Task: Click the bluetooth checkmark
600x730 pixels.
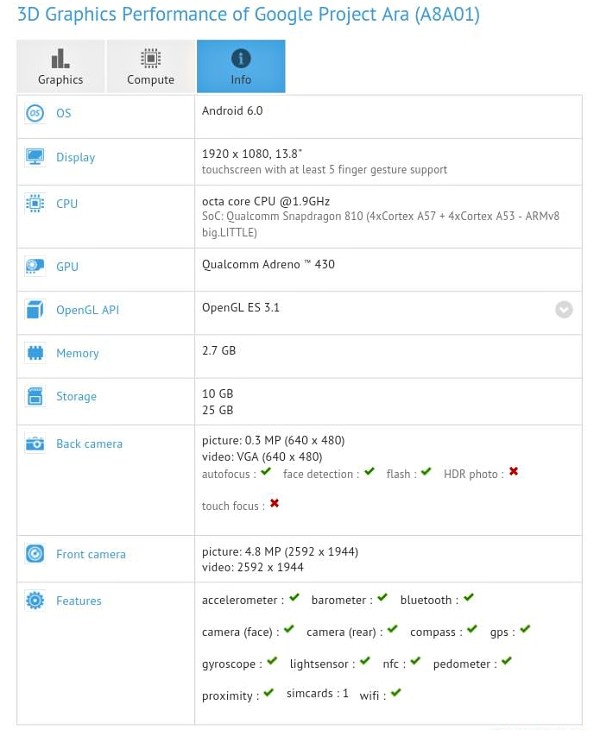Action: (468, 597)
